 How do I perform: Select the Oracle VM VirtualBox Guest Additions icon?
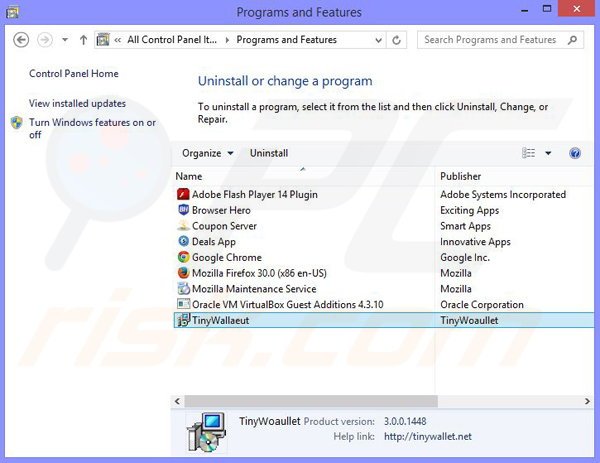point(183,304)
